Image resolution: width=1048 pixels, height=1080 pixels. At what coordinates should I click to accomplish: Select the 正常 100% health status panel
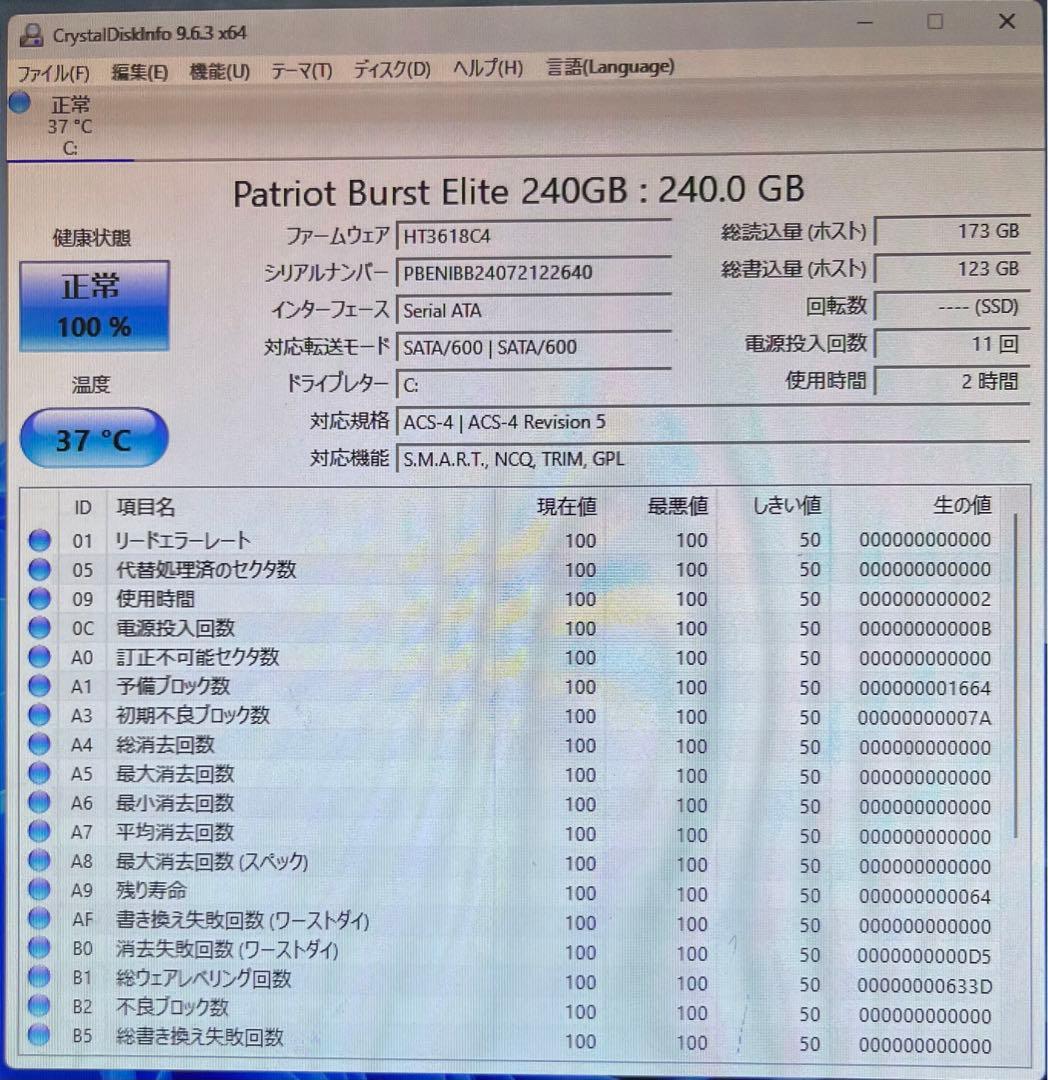[94, 303]
